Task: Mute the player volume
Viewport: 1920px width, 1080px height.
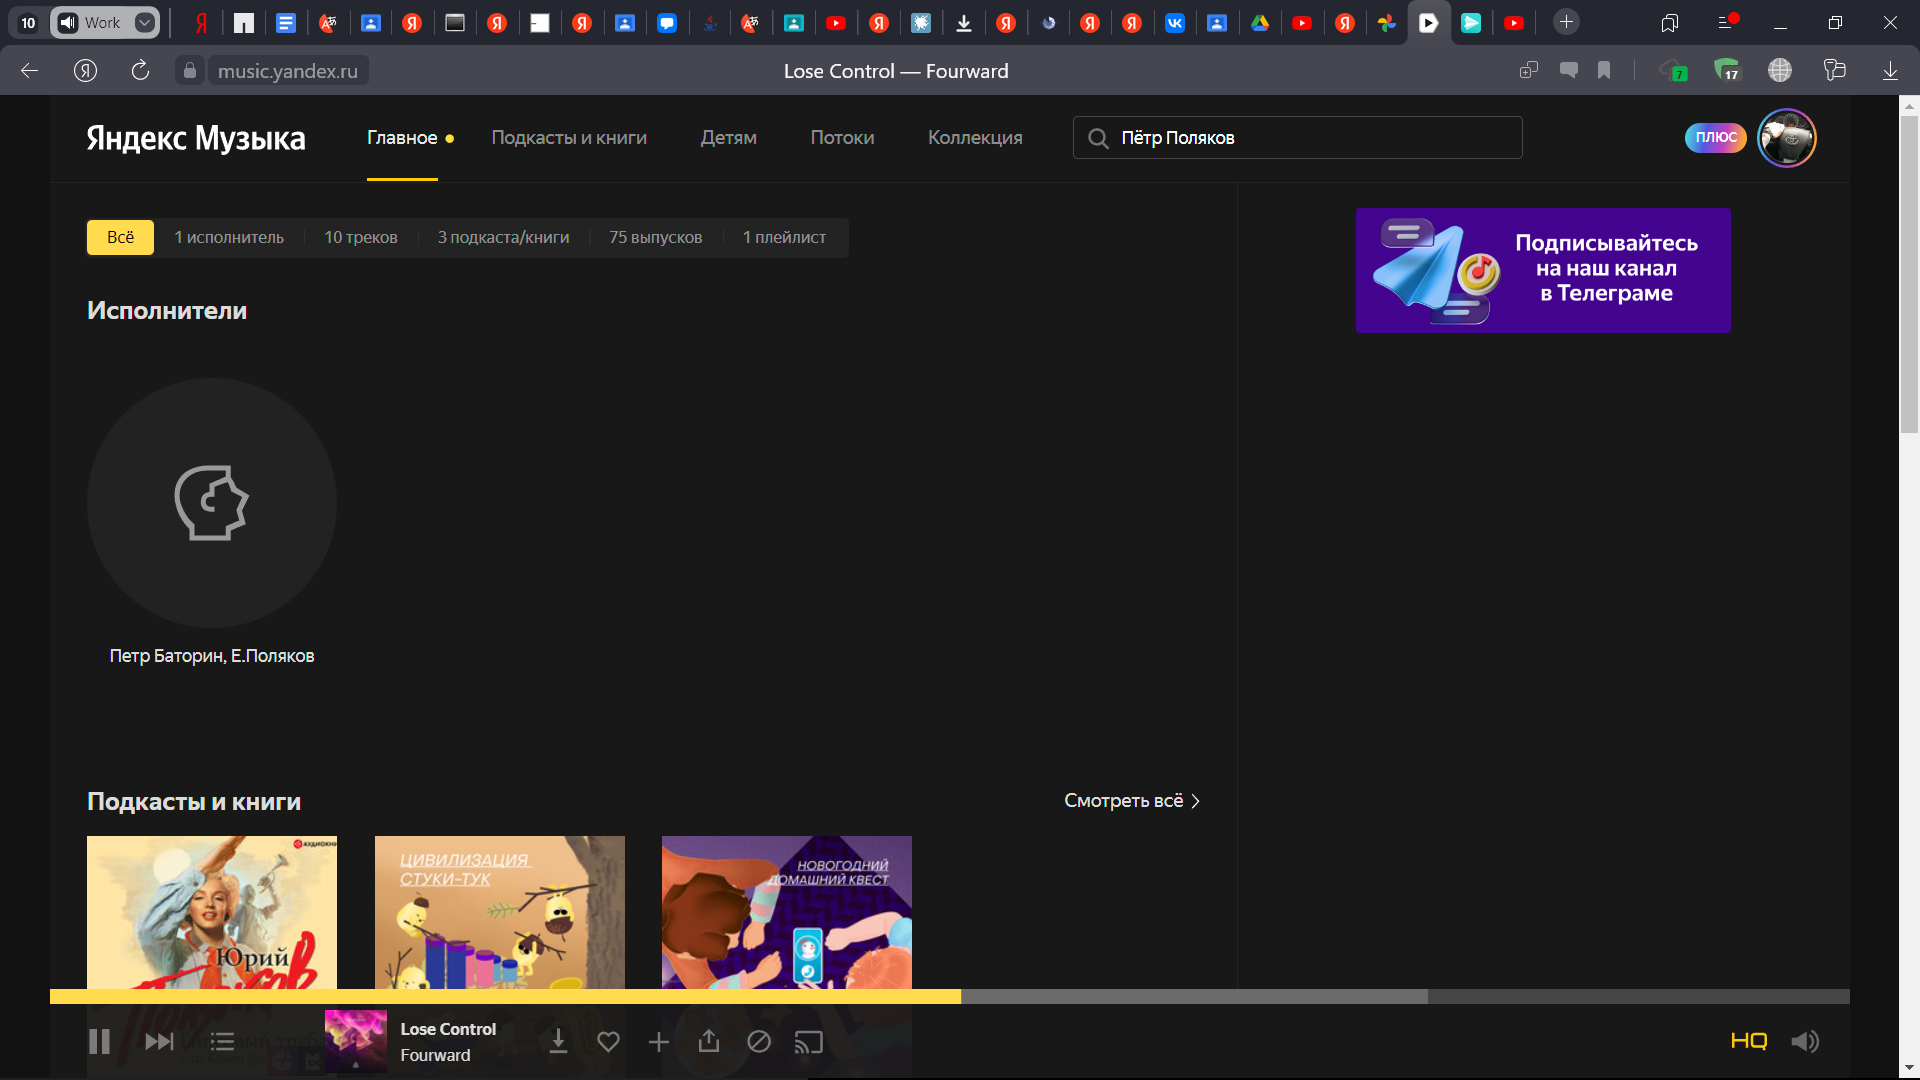Action: click(x=1805, y=1042)
